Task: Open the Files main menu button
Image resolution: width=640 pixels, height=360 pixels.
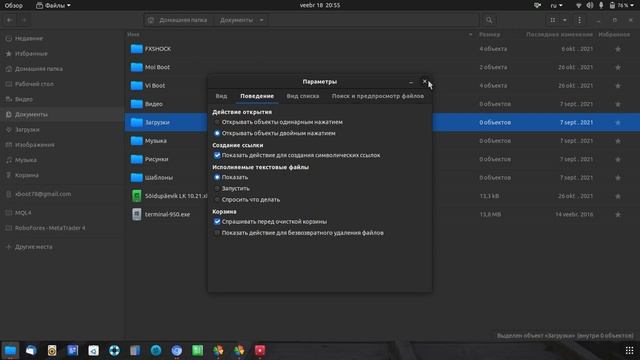Action: [x=579, y=20]
